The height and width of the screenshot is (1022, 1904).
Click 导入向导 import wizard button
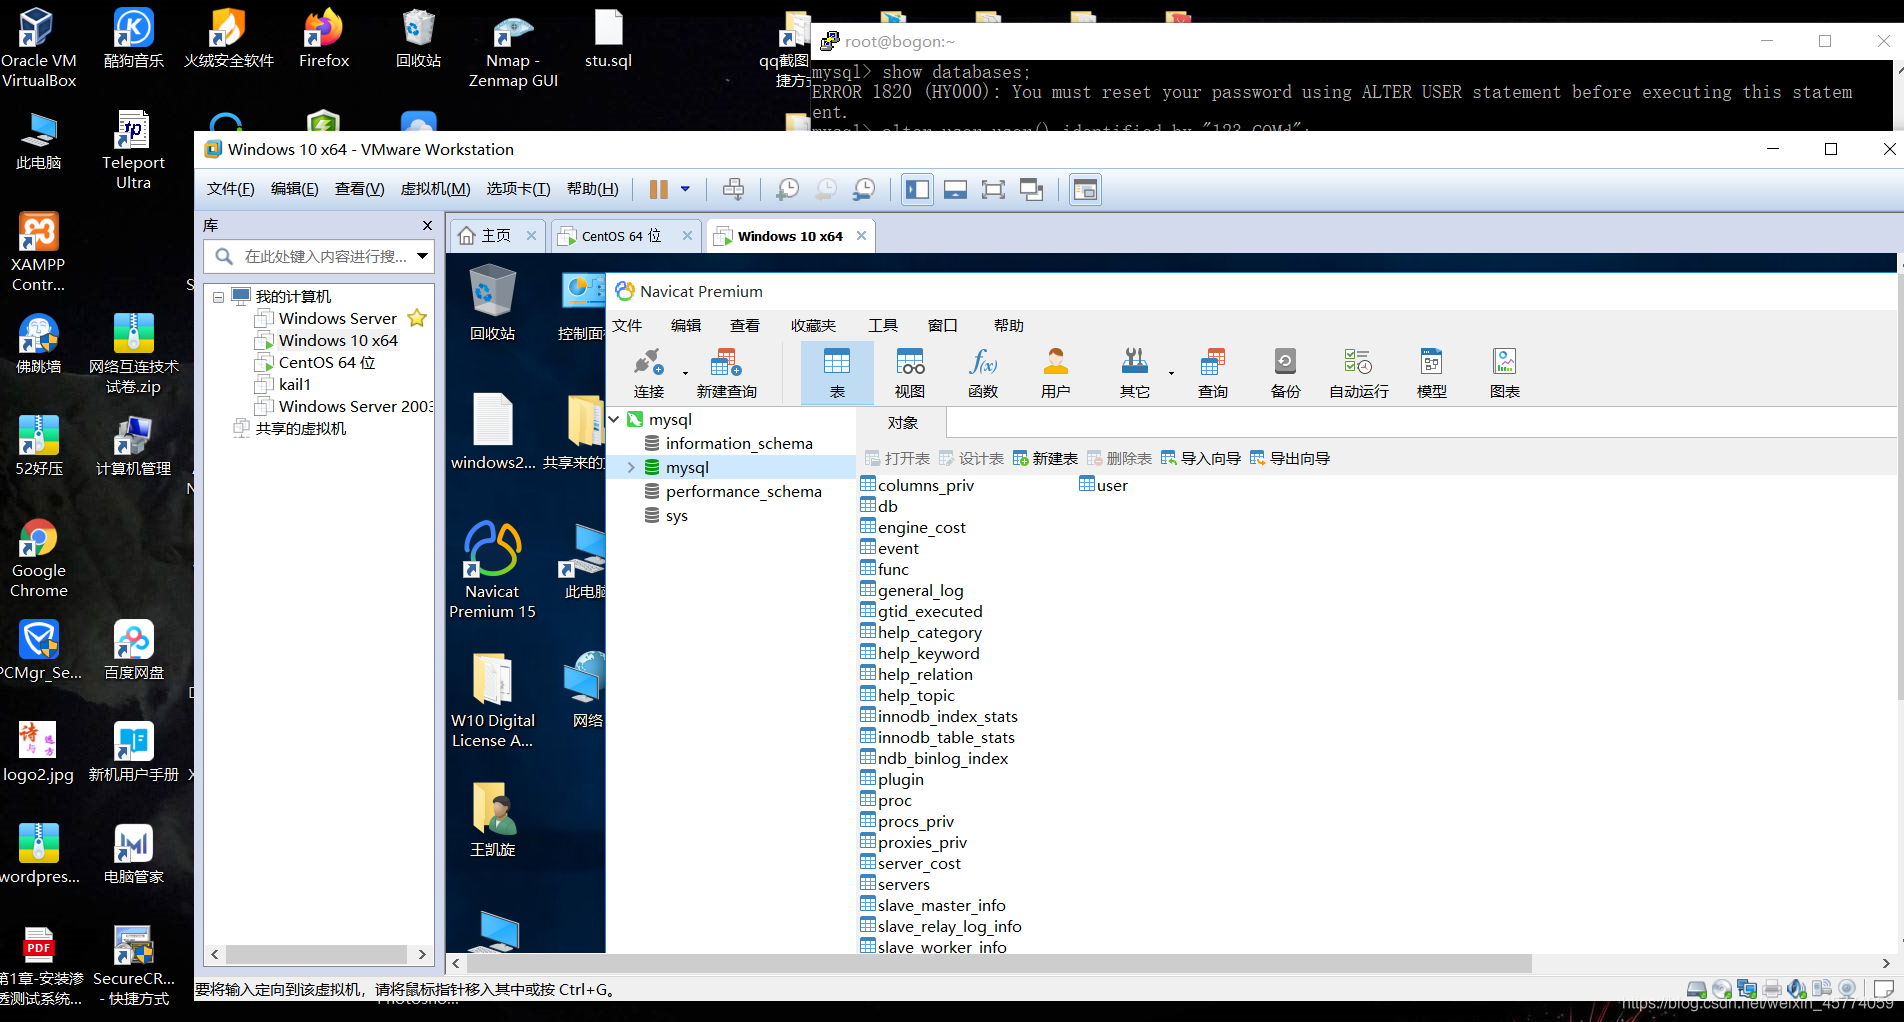pos(1200,458)
